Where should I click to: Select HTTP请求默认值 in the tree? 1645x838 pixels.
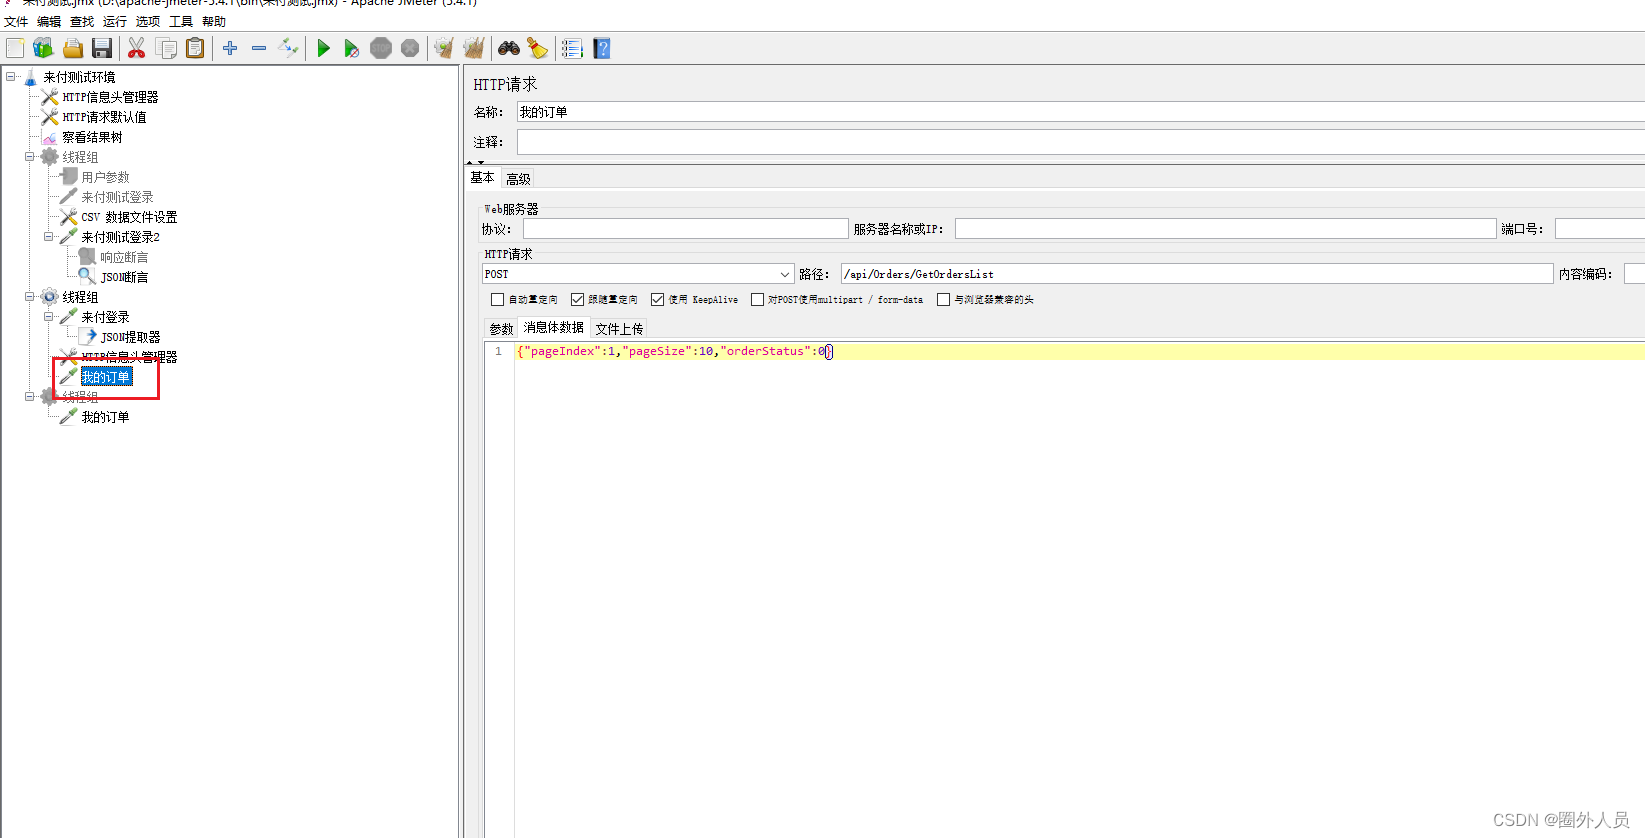coord(104,117)
